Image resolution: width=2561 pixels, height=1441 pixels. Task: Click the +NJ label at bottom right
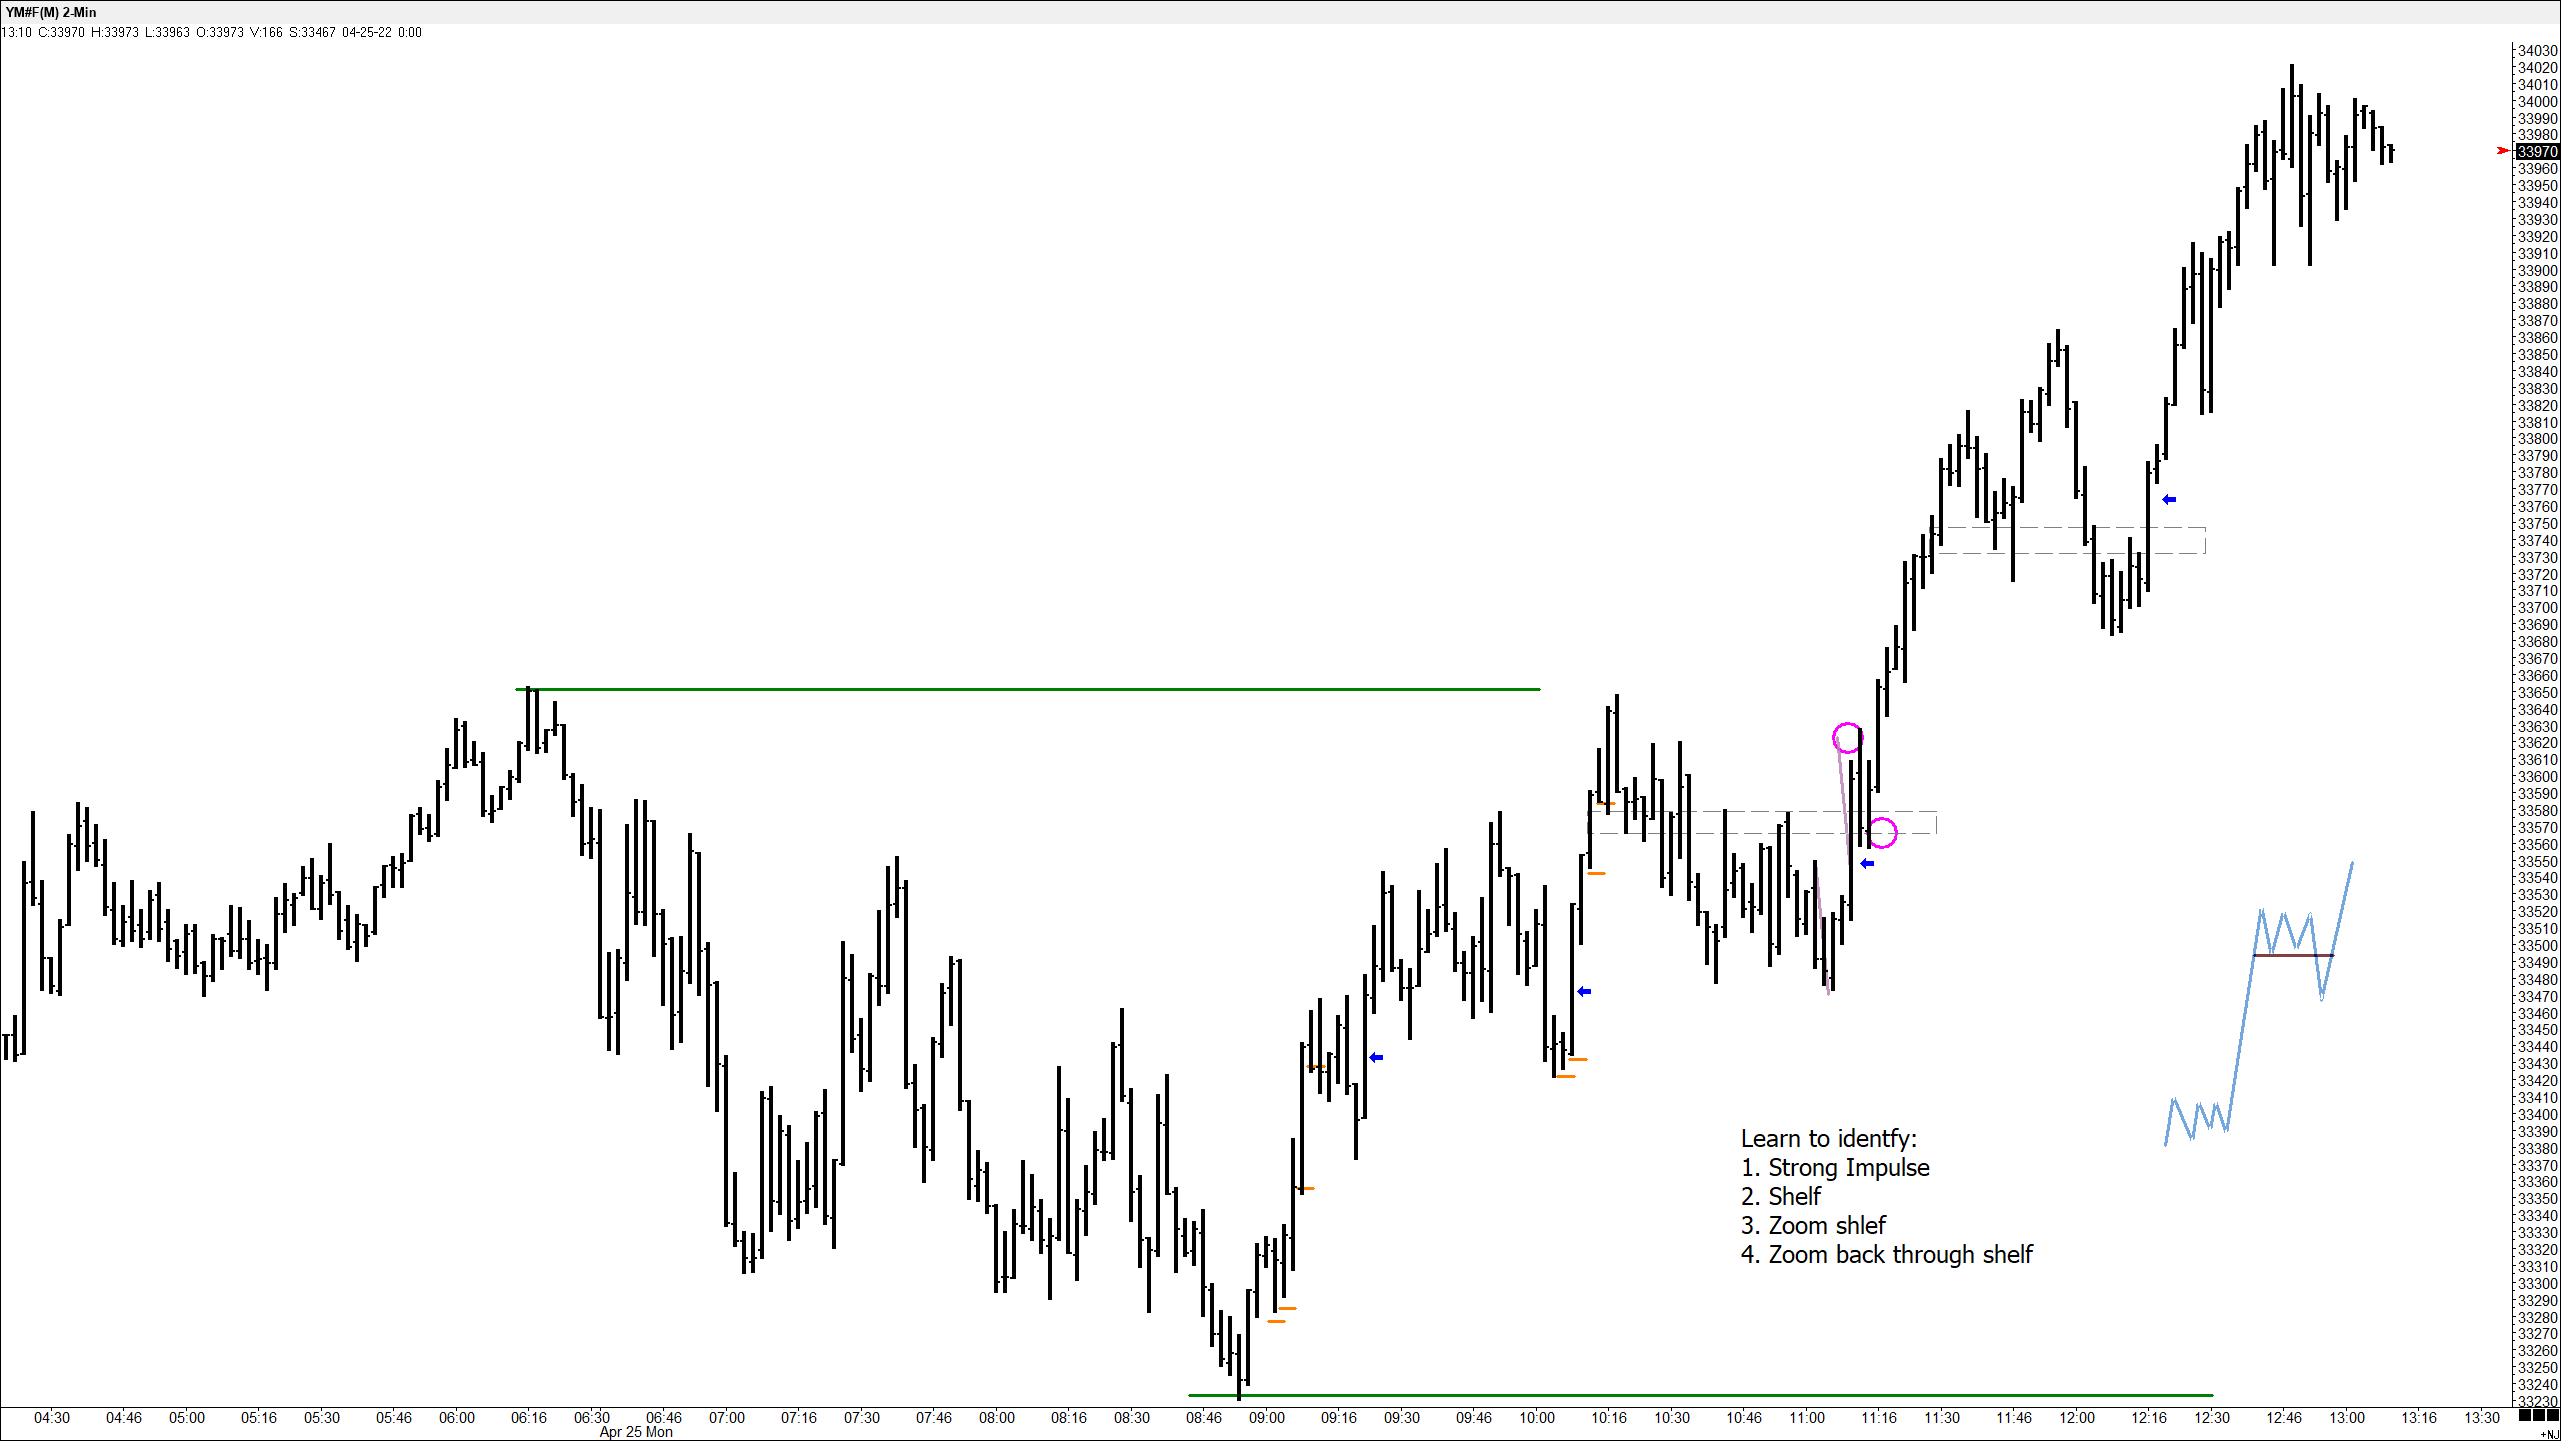2549,1434
